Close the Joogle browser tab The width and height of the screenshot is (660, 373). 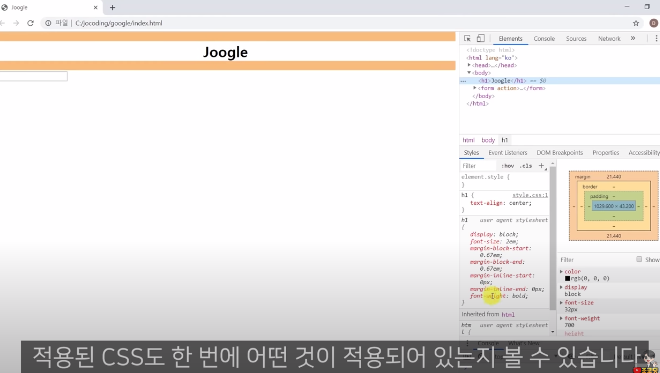(x=96, y=8)
